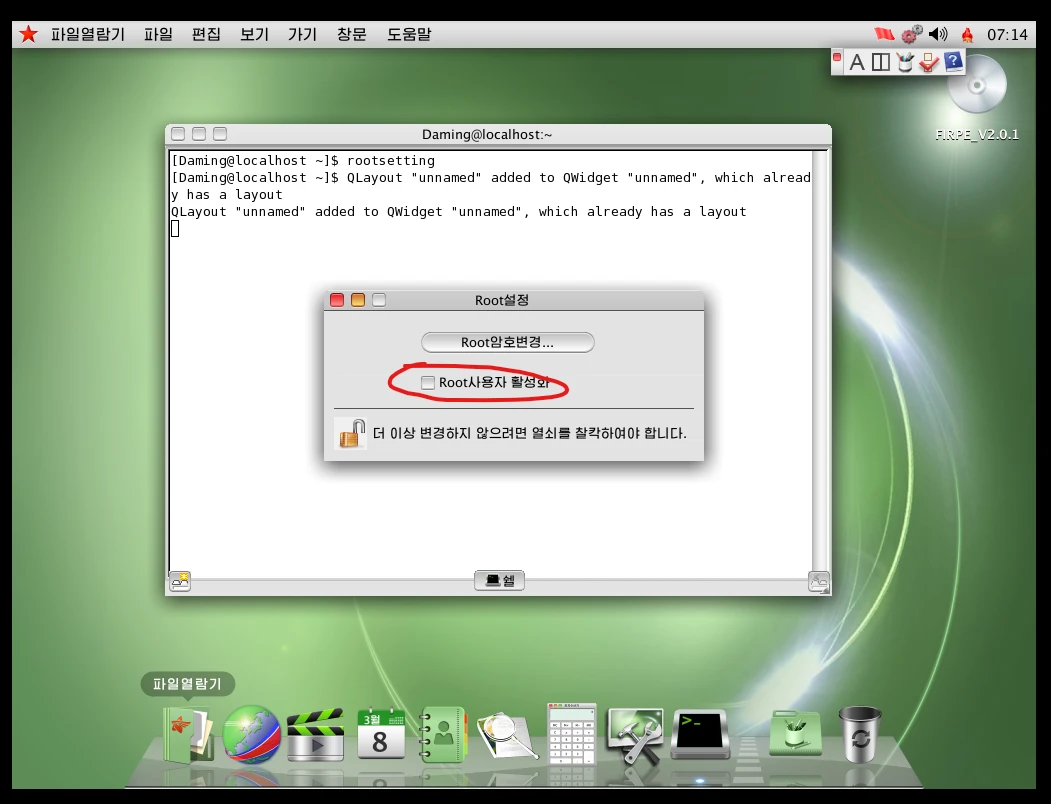Launch the calculator from the dock
This screenshot has height=804, width=1051.
[571, 735]
